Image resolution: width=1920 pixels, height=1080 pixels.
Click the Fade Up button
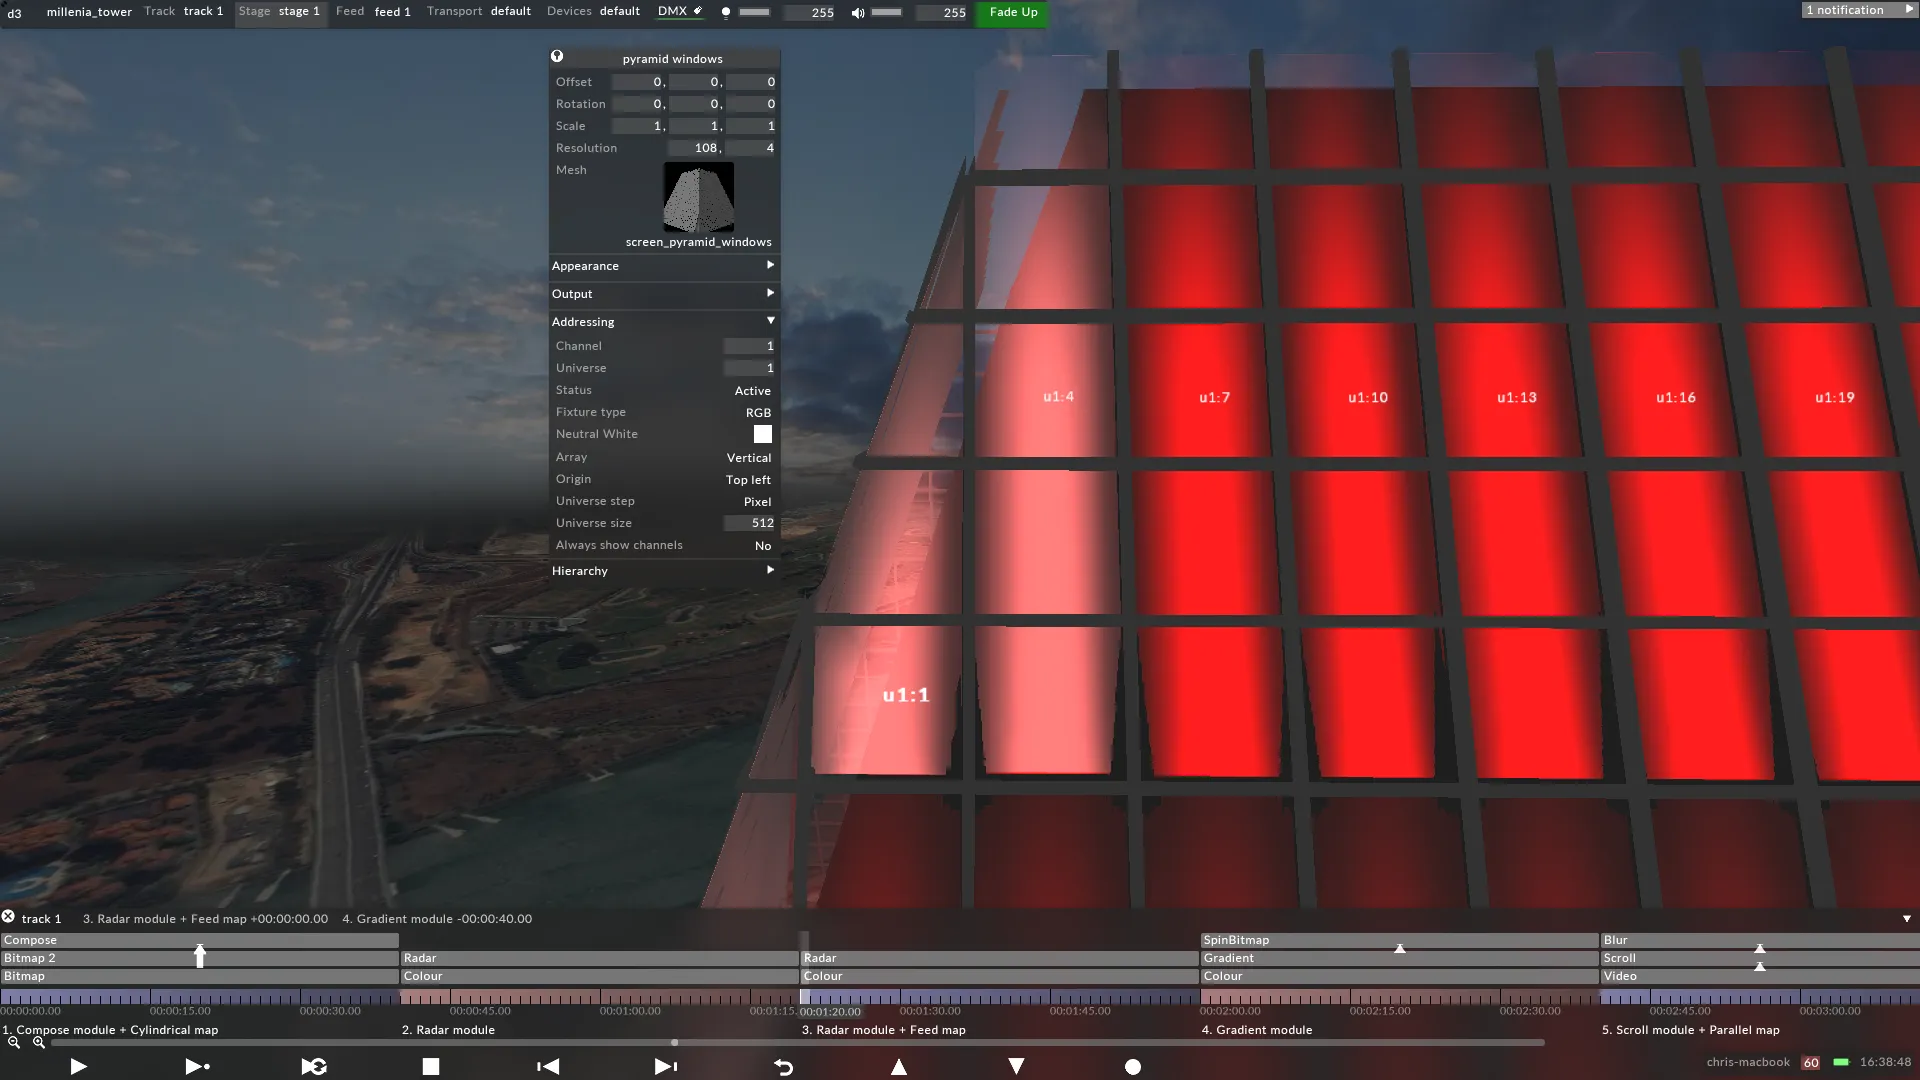1013,12
